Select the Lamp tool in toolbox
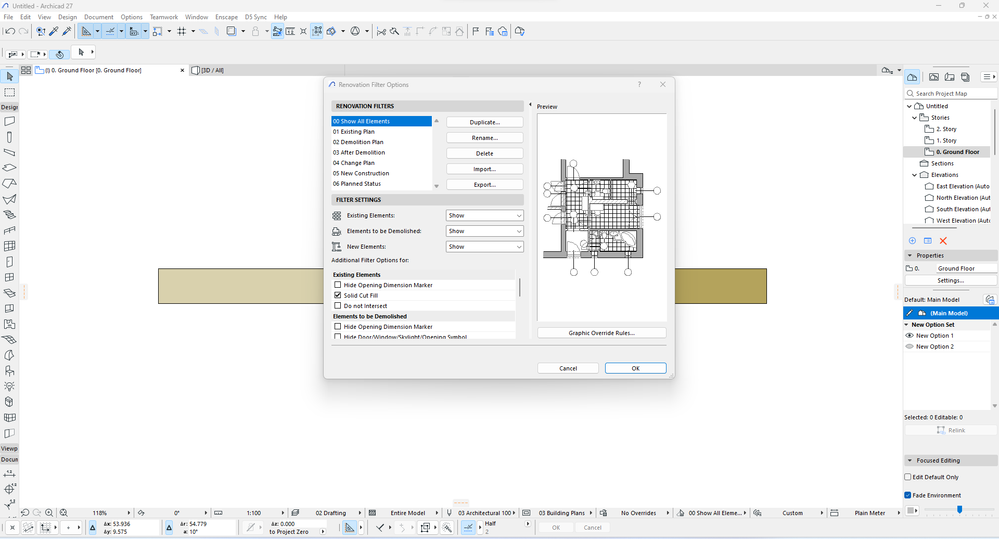Screen dimensions: 999x539 point(10,386)
